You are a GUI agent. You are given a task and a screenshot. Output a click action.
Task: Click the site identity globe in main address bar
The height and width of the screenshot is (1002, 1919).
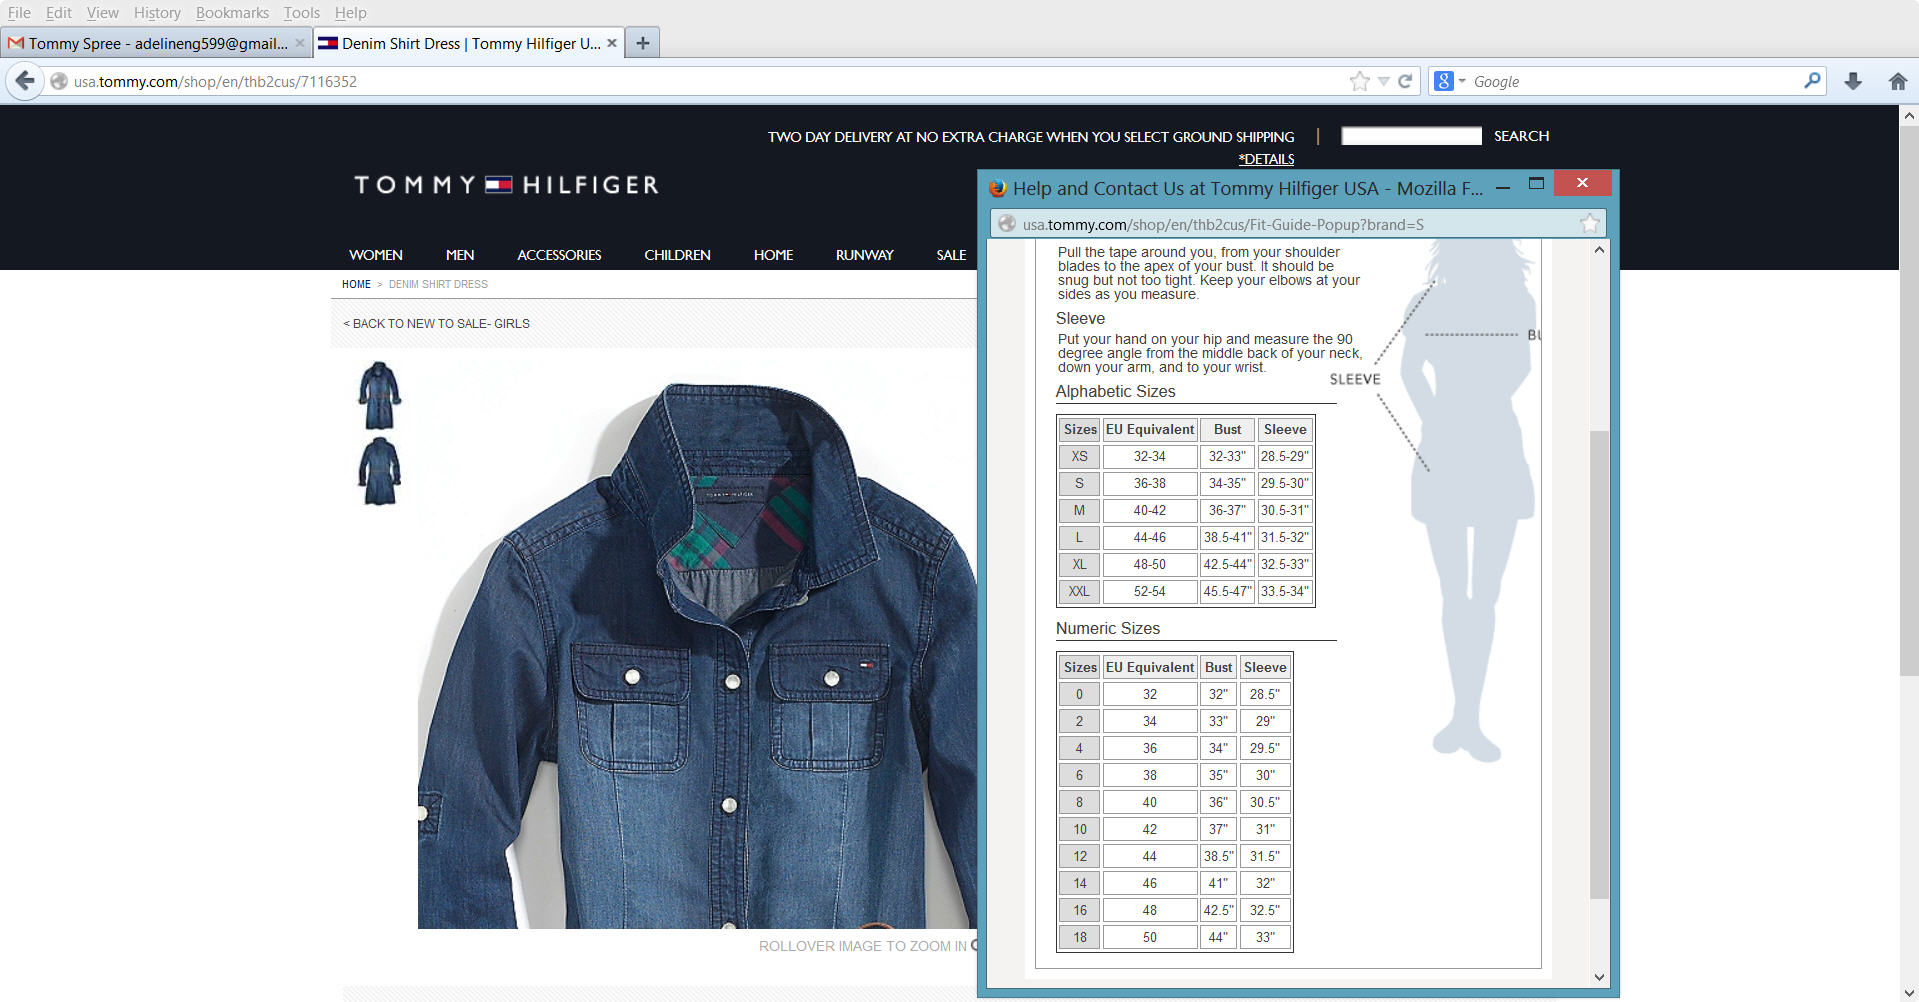pyautogui.click(x=59, y=81)
